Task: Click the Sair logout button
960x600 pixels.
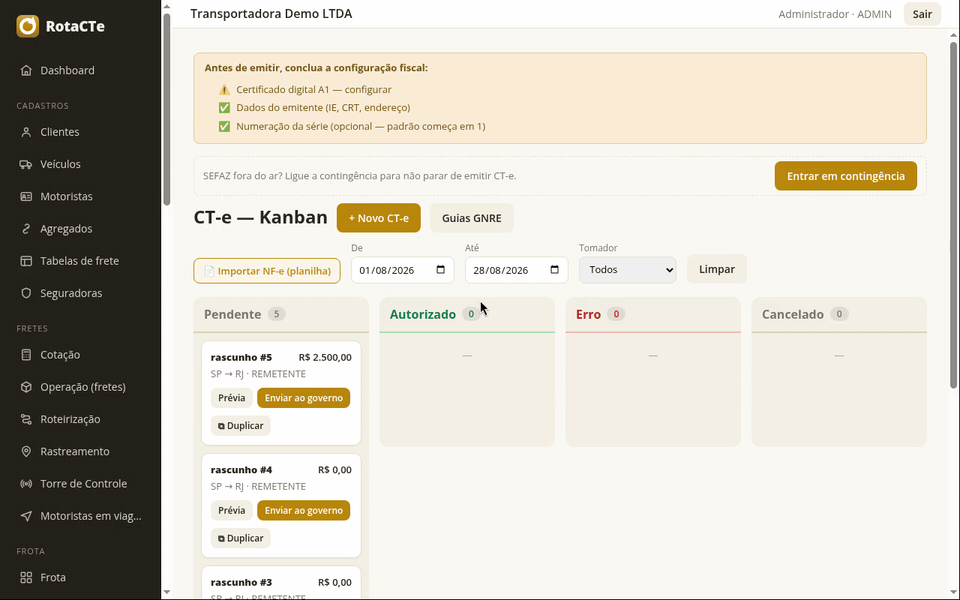Action: 922,14
